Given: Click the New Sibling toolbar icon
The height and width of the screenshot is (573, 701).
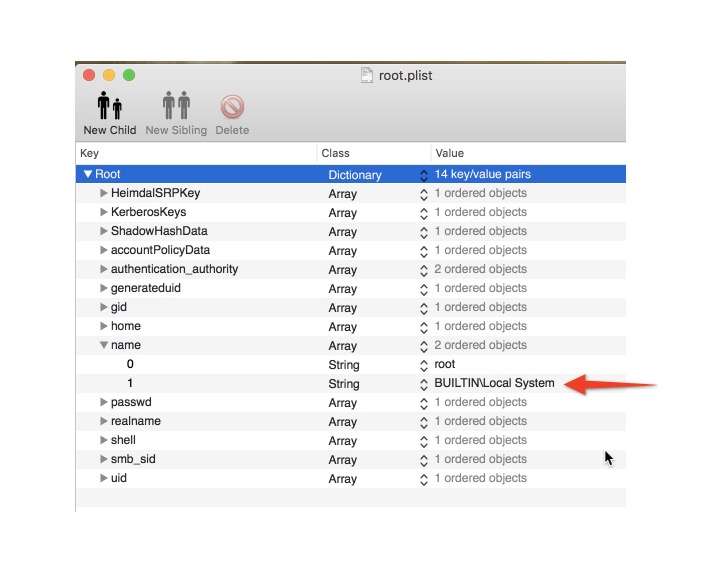Looking at the screenshot, I should tap(176, 106).
